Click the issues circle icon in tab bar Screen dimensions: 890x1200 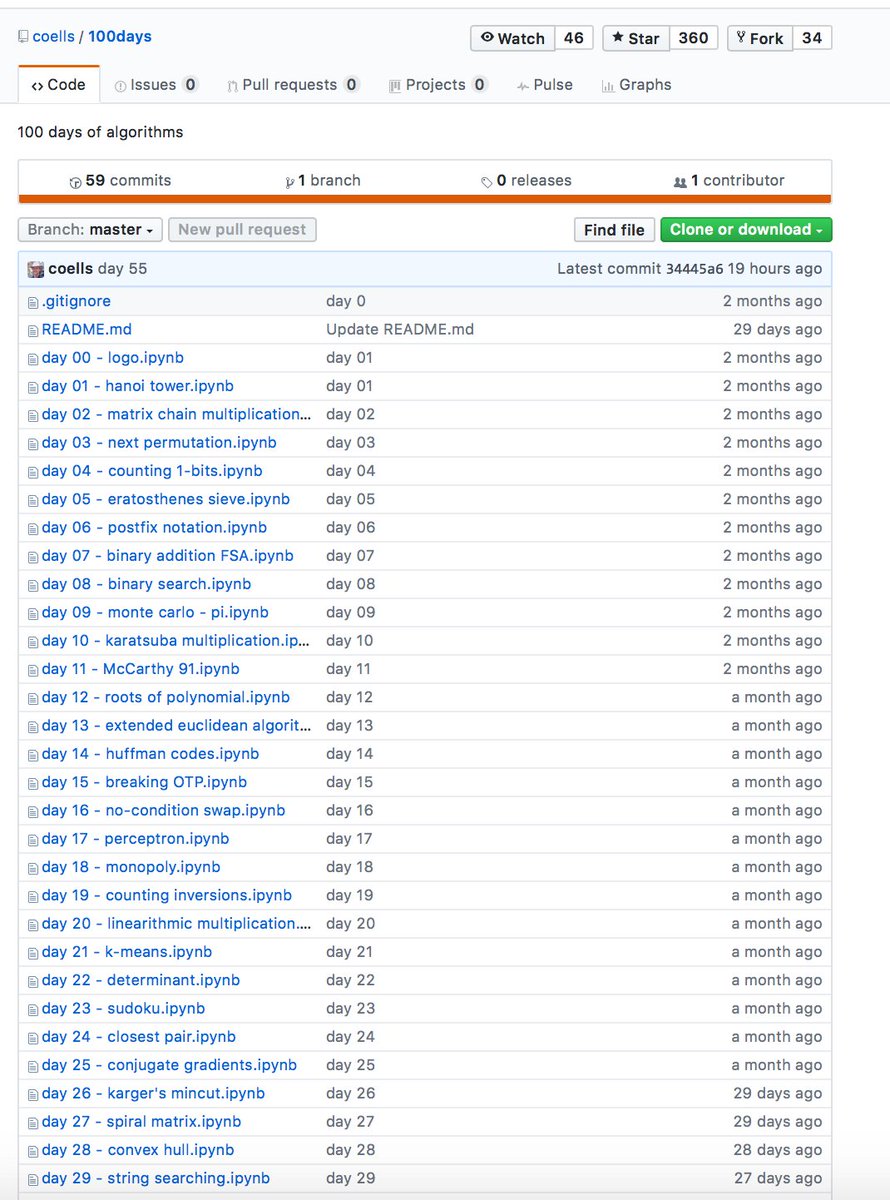click(x=121, y=86)
